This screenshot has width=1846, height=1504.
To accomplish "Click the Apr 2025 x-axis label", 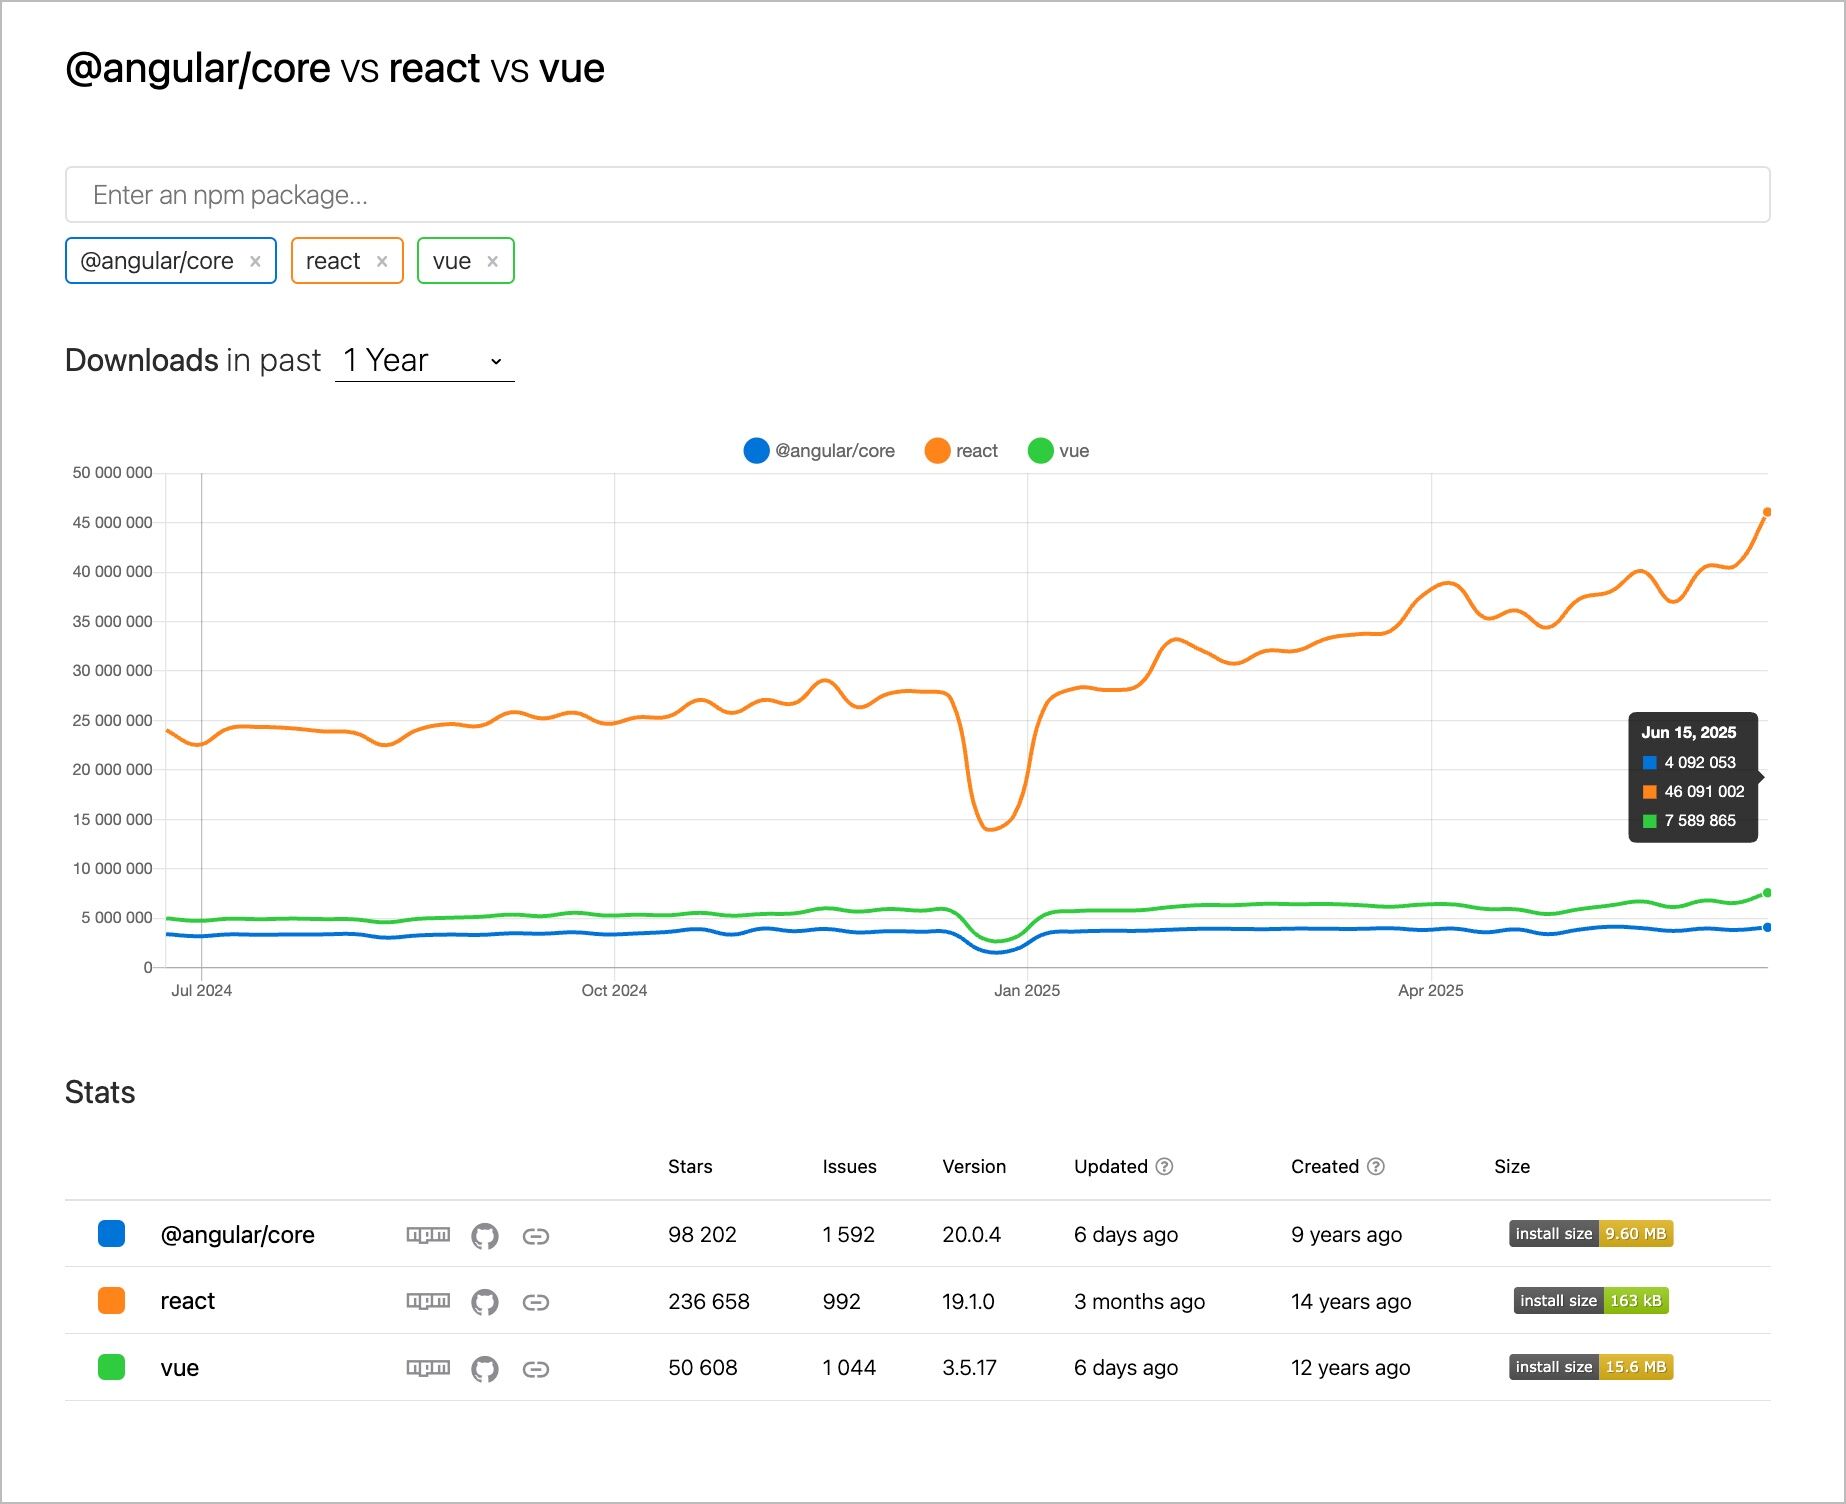I will click(1430, 991).
